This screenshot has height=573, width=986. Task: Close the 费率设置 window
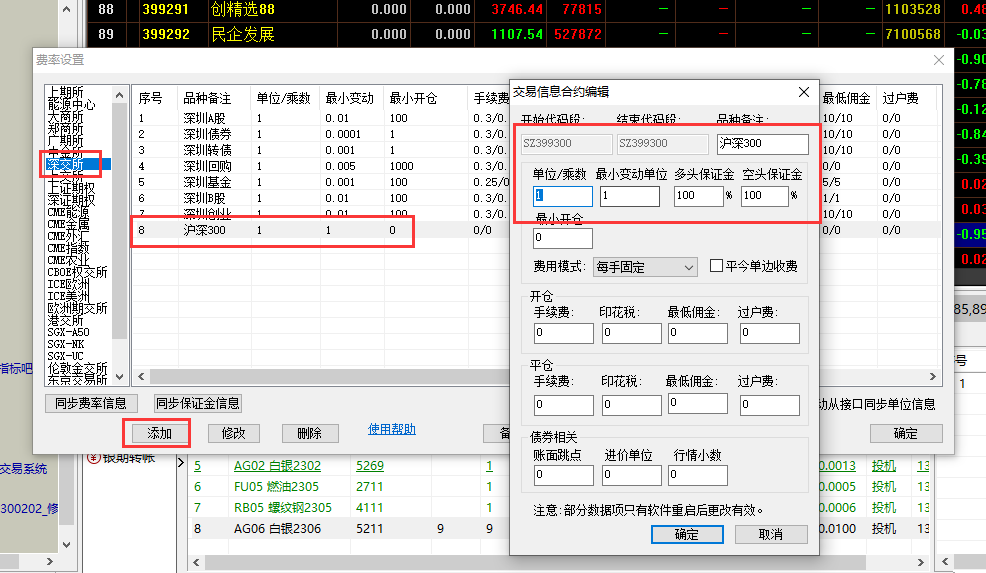coord(938,60)
